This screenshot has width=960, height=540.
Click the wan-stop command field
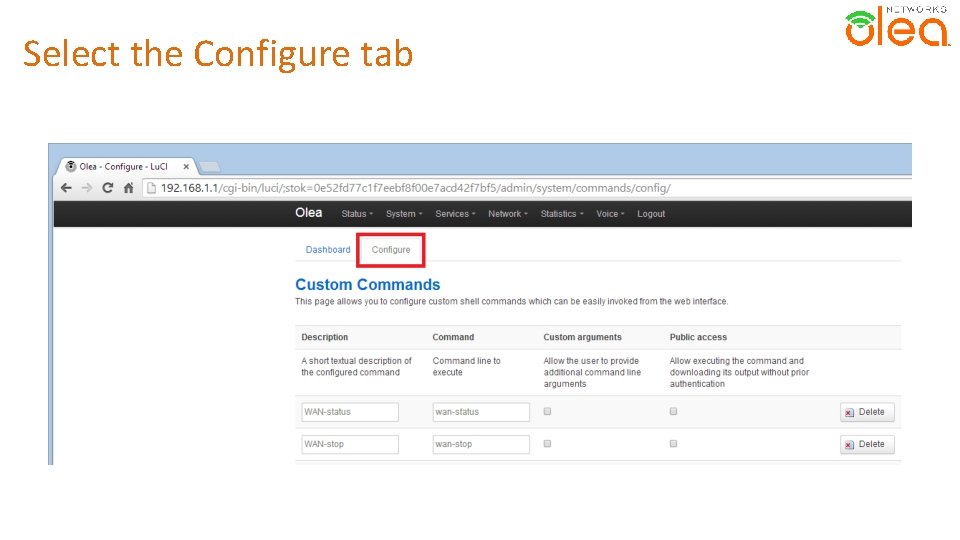(481, 444)
